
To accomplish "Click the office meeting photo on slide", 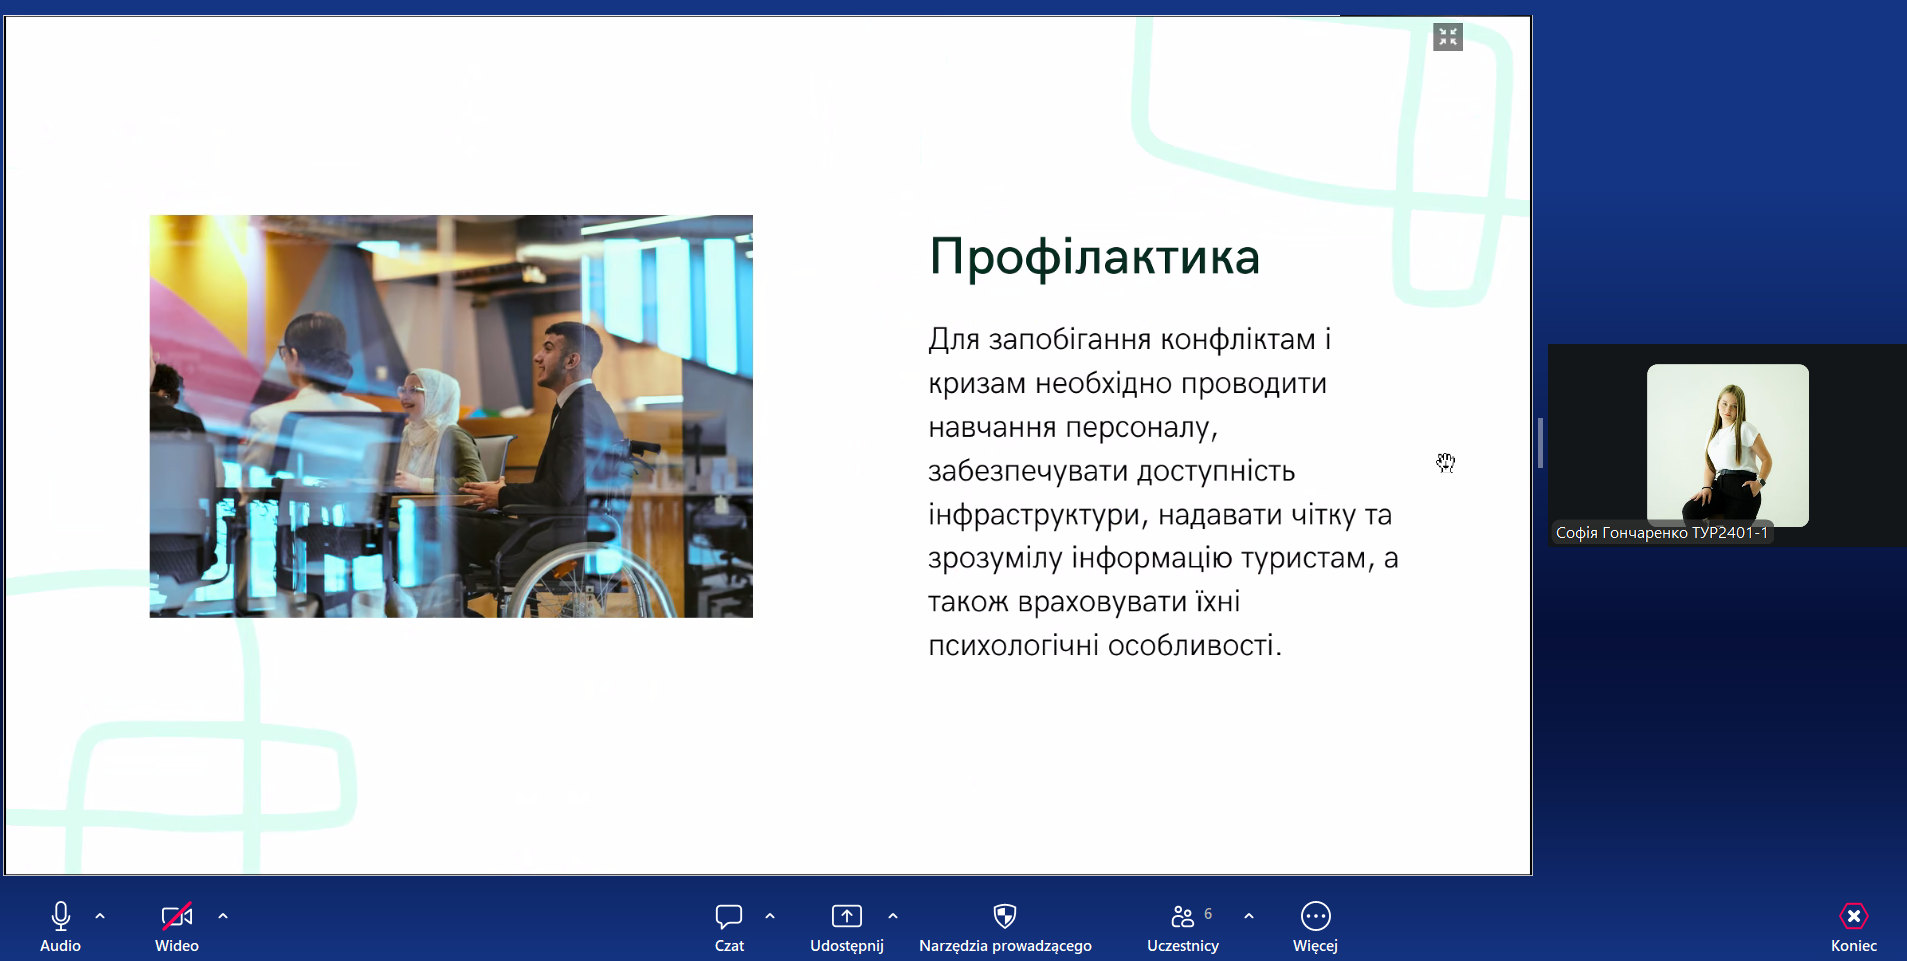I will click(x=451, y=416).
